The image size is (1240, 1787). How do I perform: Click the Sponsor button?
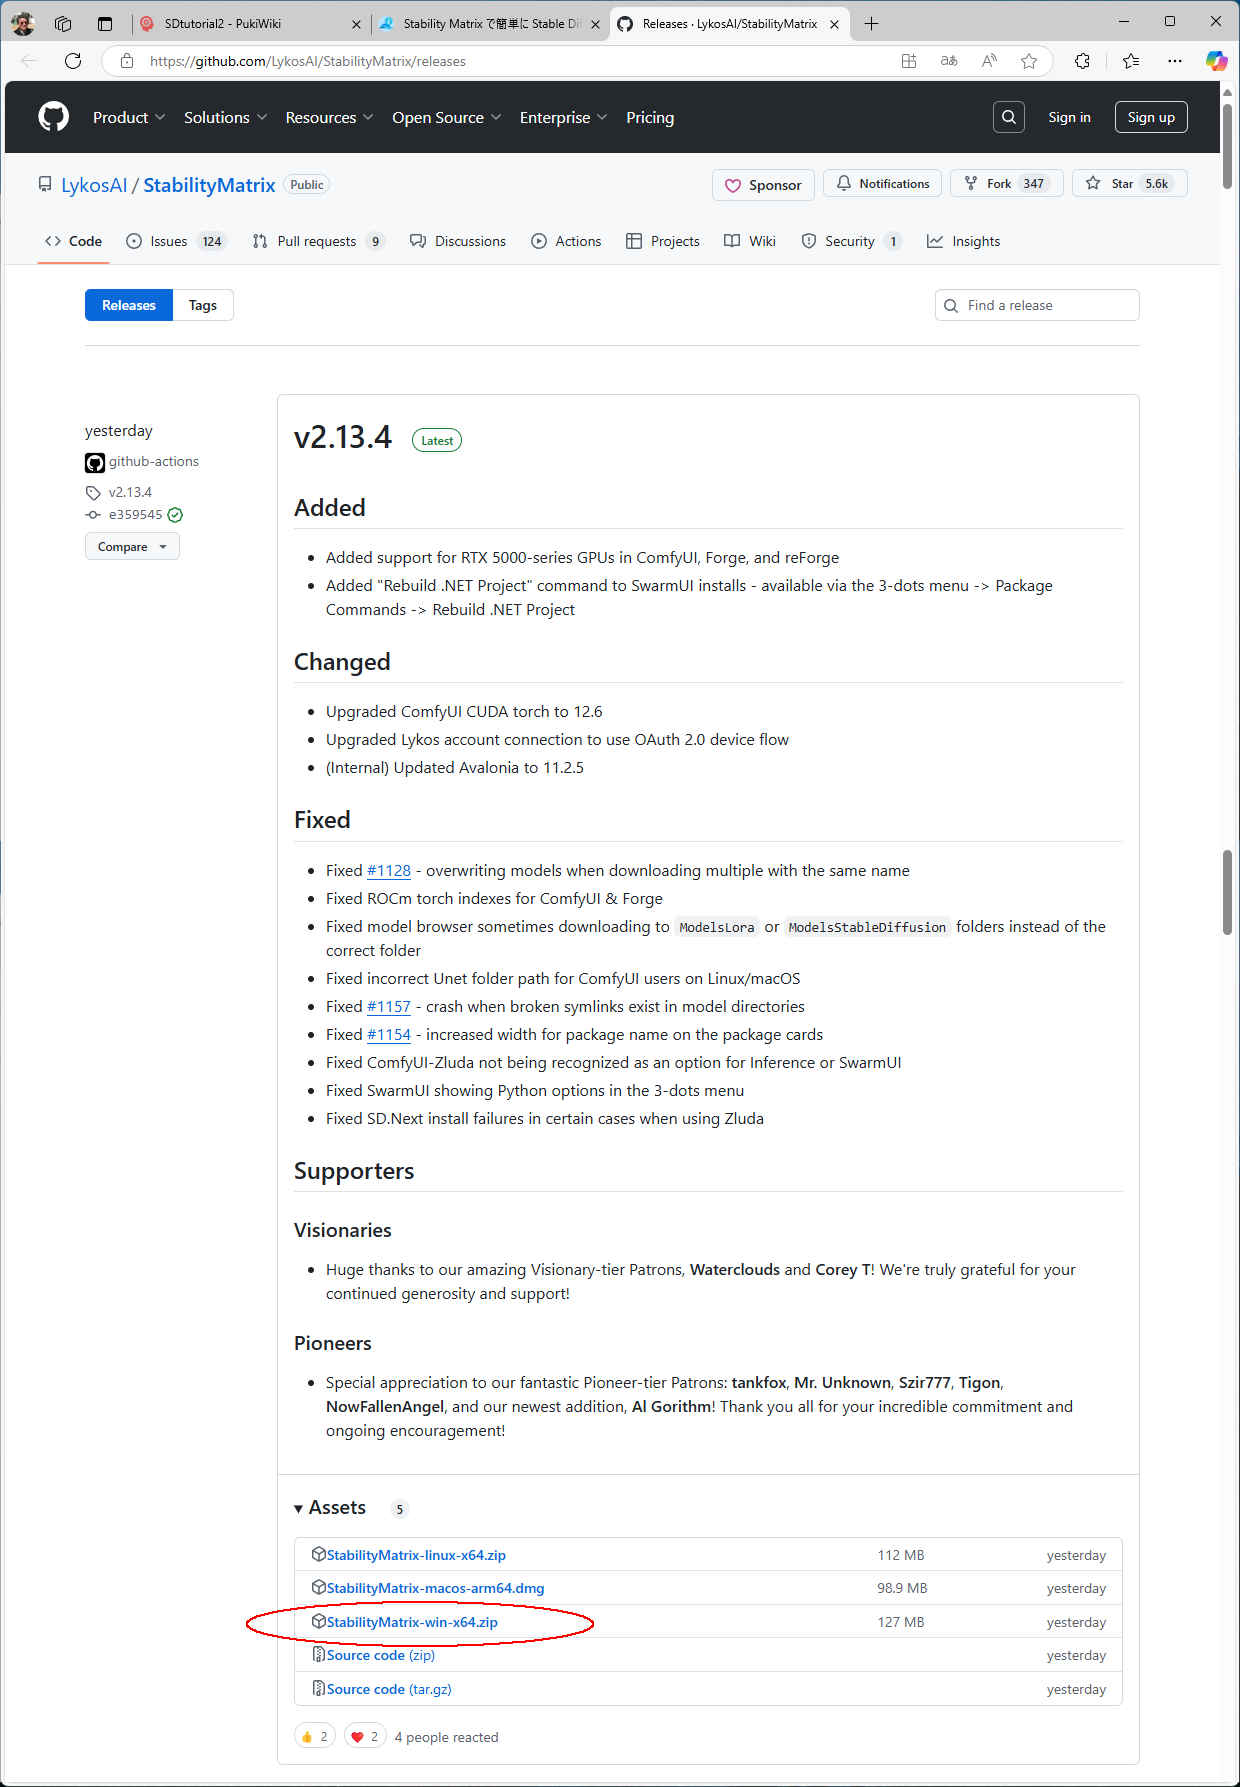(x=763, y=185)
